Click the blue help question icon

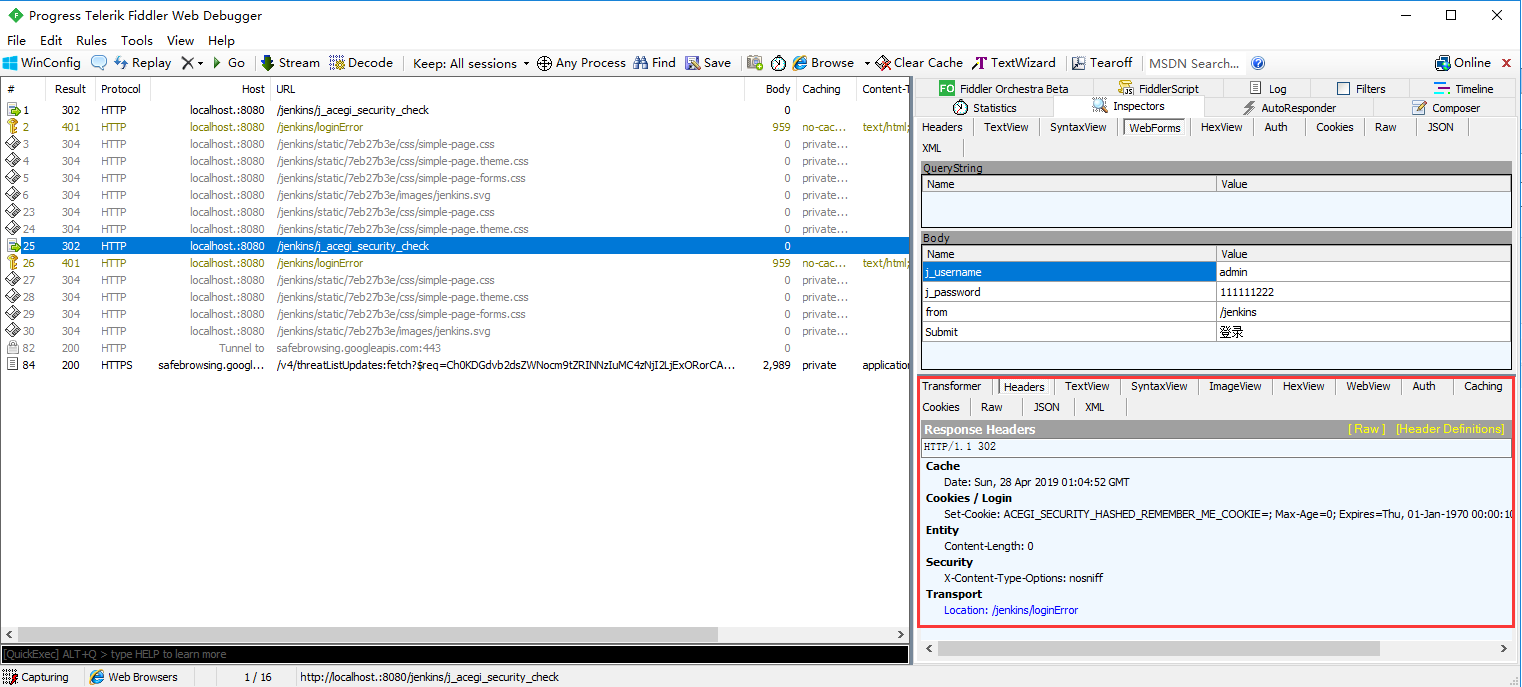pyautogui.click(x=1258, y=63)
